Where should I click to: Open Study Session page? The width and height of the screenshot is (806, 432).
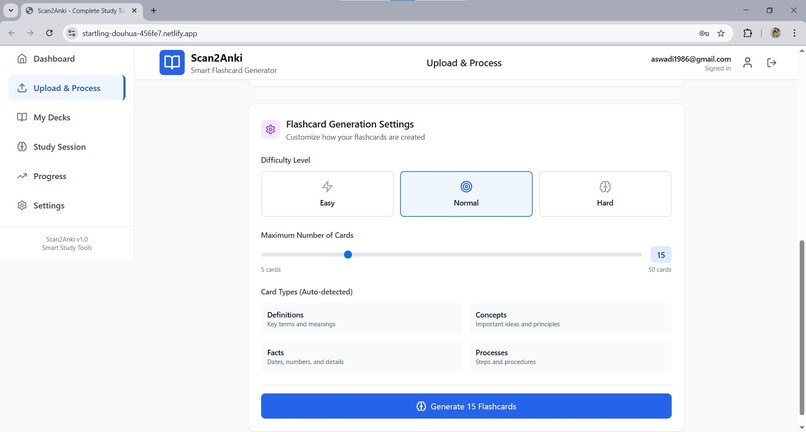tap(67, 147)
